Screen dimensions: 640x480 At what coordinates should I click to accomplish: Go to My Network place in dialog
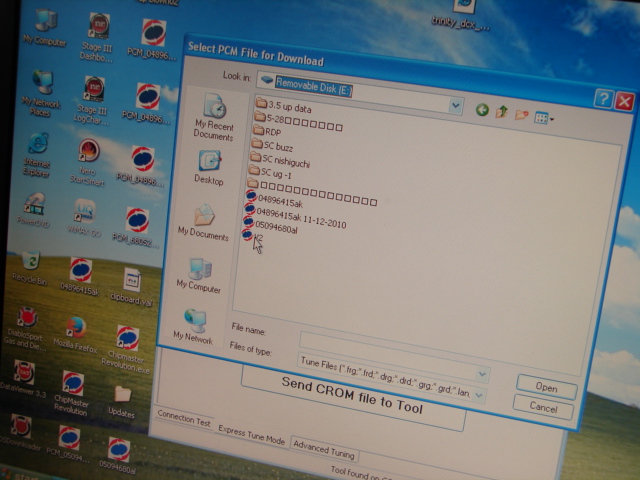[x=193, y=327]
